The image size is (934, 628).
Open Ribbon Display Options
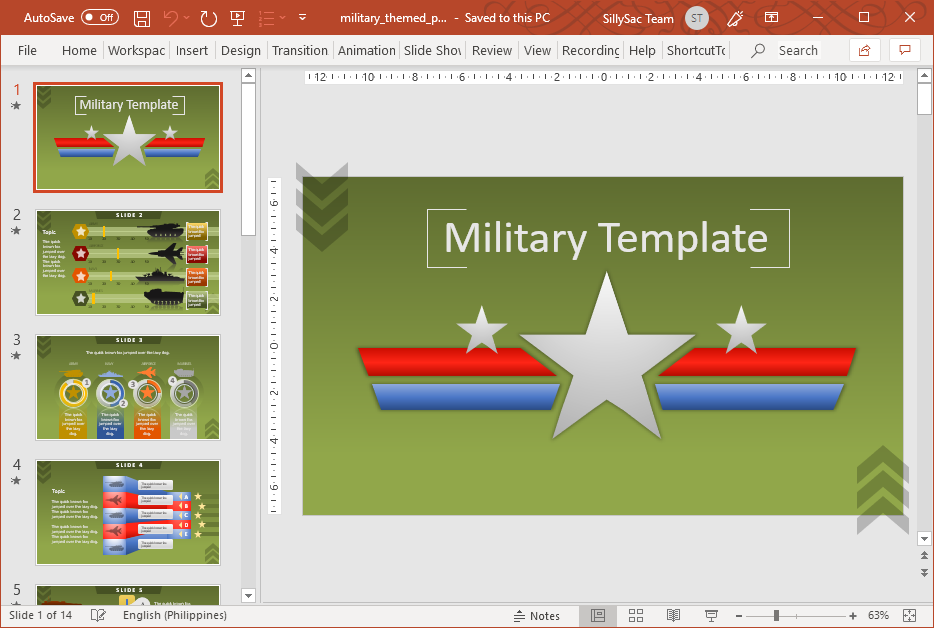coord(771,18)
